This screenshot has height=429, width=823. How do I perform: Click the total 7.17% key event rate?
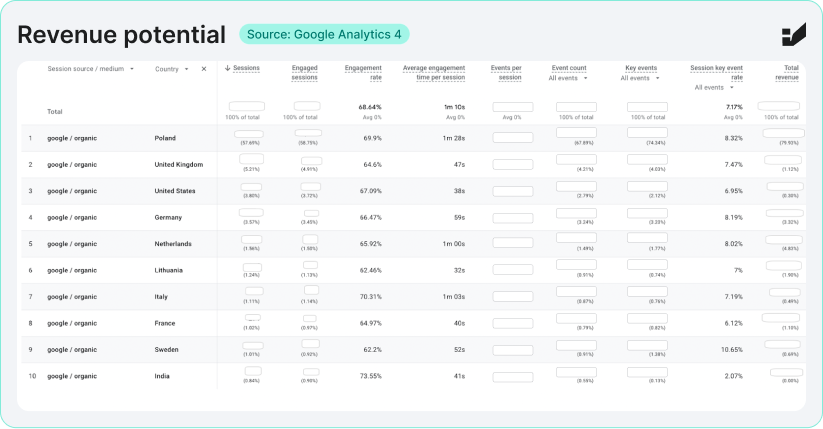[734, 107]
